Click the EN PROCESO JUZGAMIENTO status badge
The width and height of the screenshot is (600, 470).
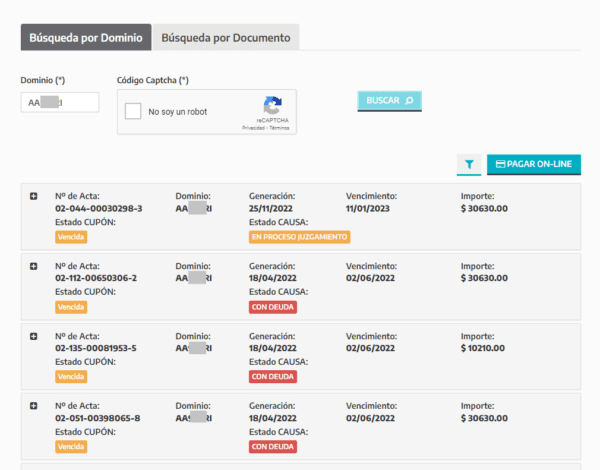299,237
